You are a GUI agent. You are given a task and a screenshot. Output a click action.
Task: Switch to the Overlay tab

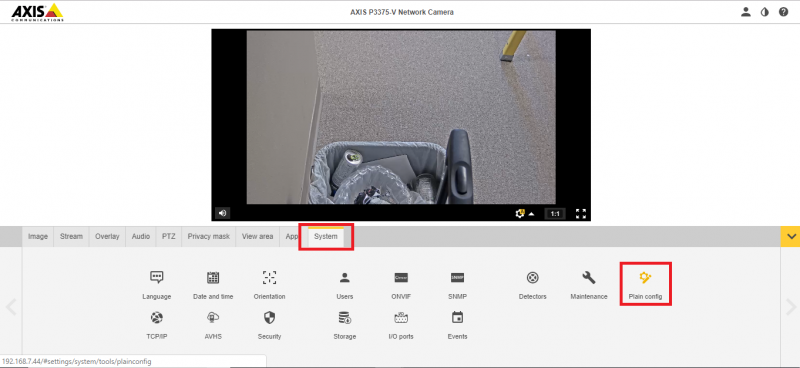[107, 237]
